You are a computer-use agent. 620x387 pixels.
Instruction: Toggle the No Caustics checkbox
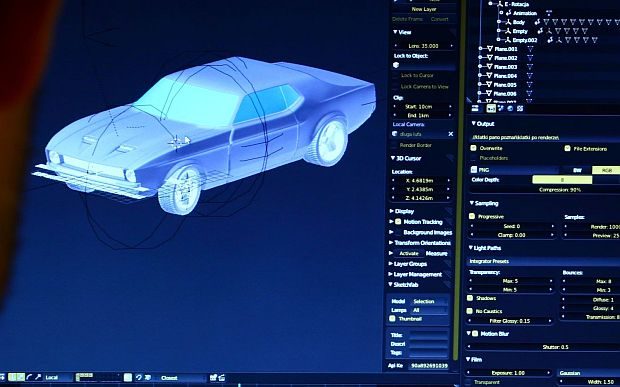(x=470, y=311)
